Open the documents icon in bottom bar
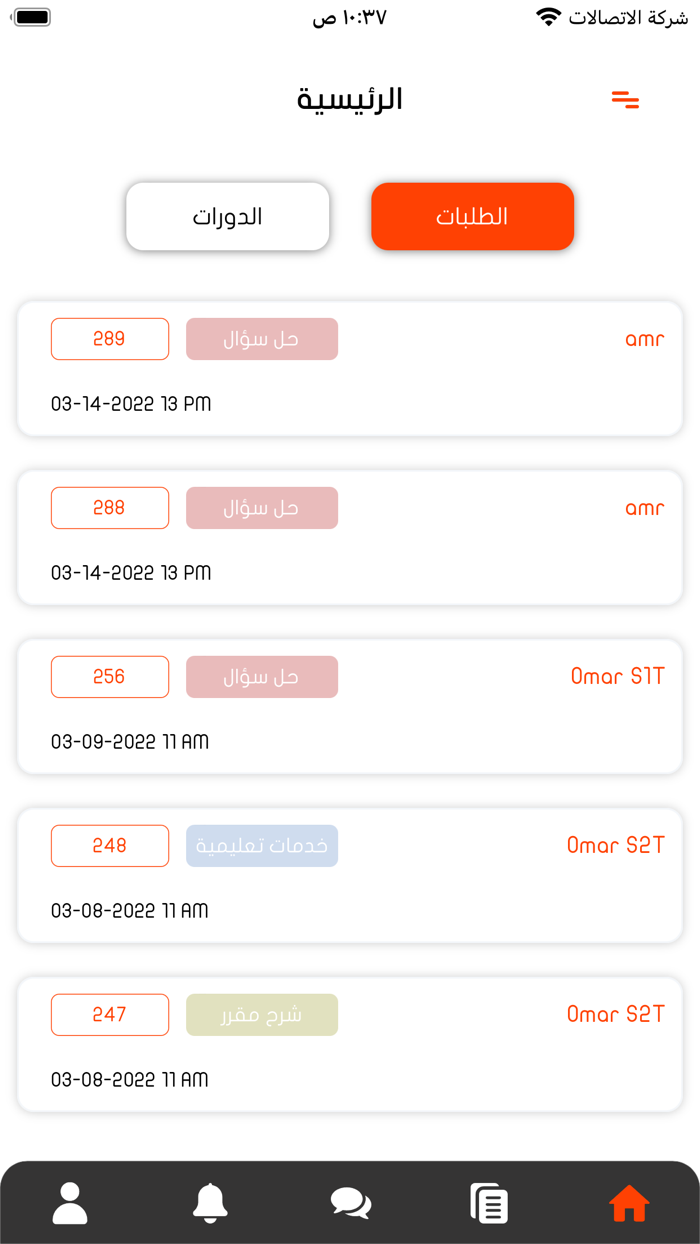 point(489,1203)
